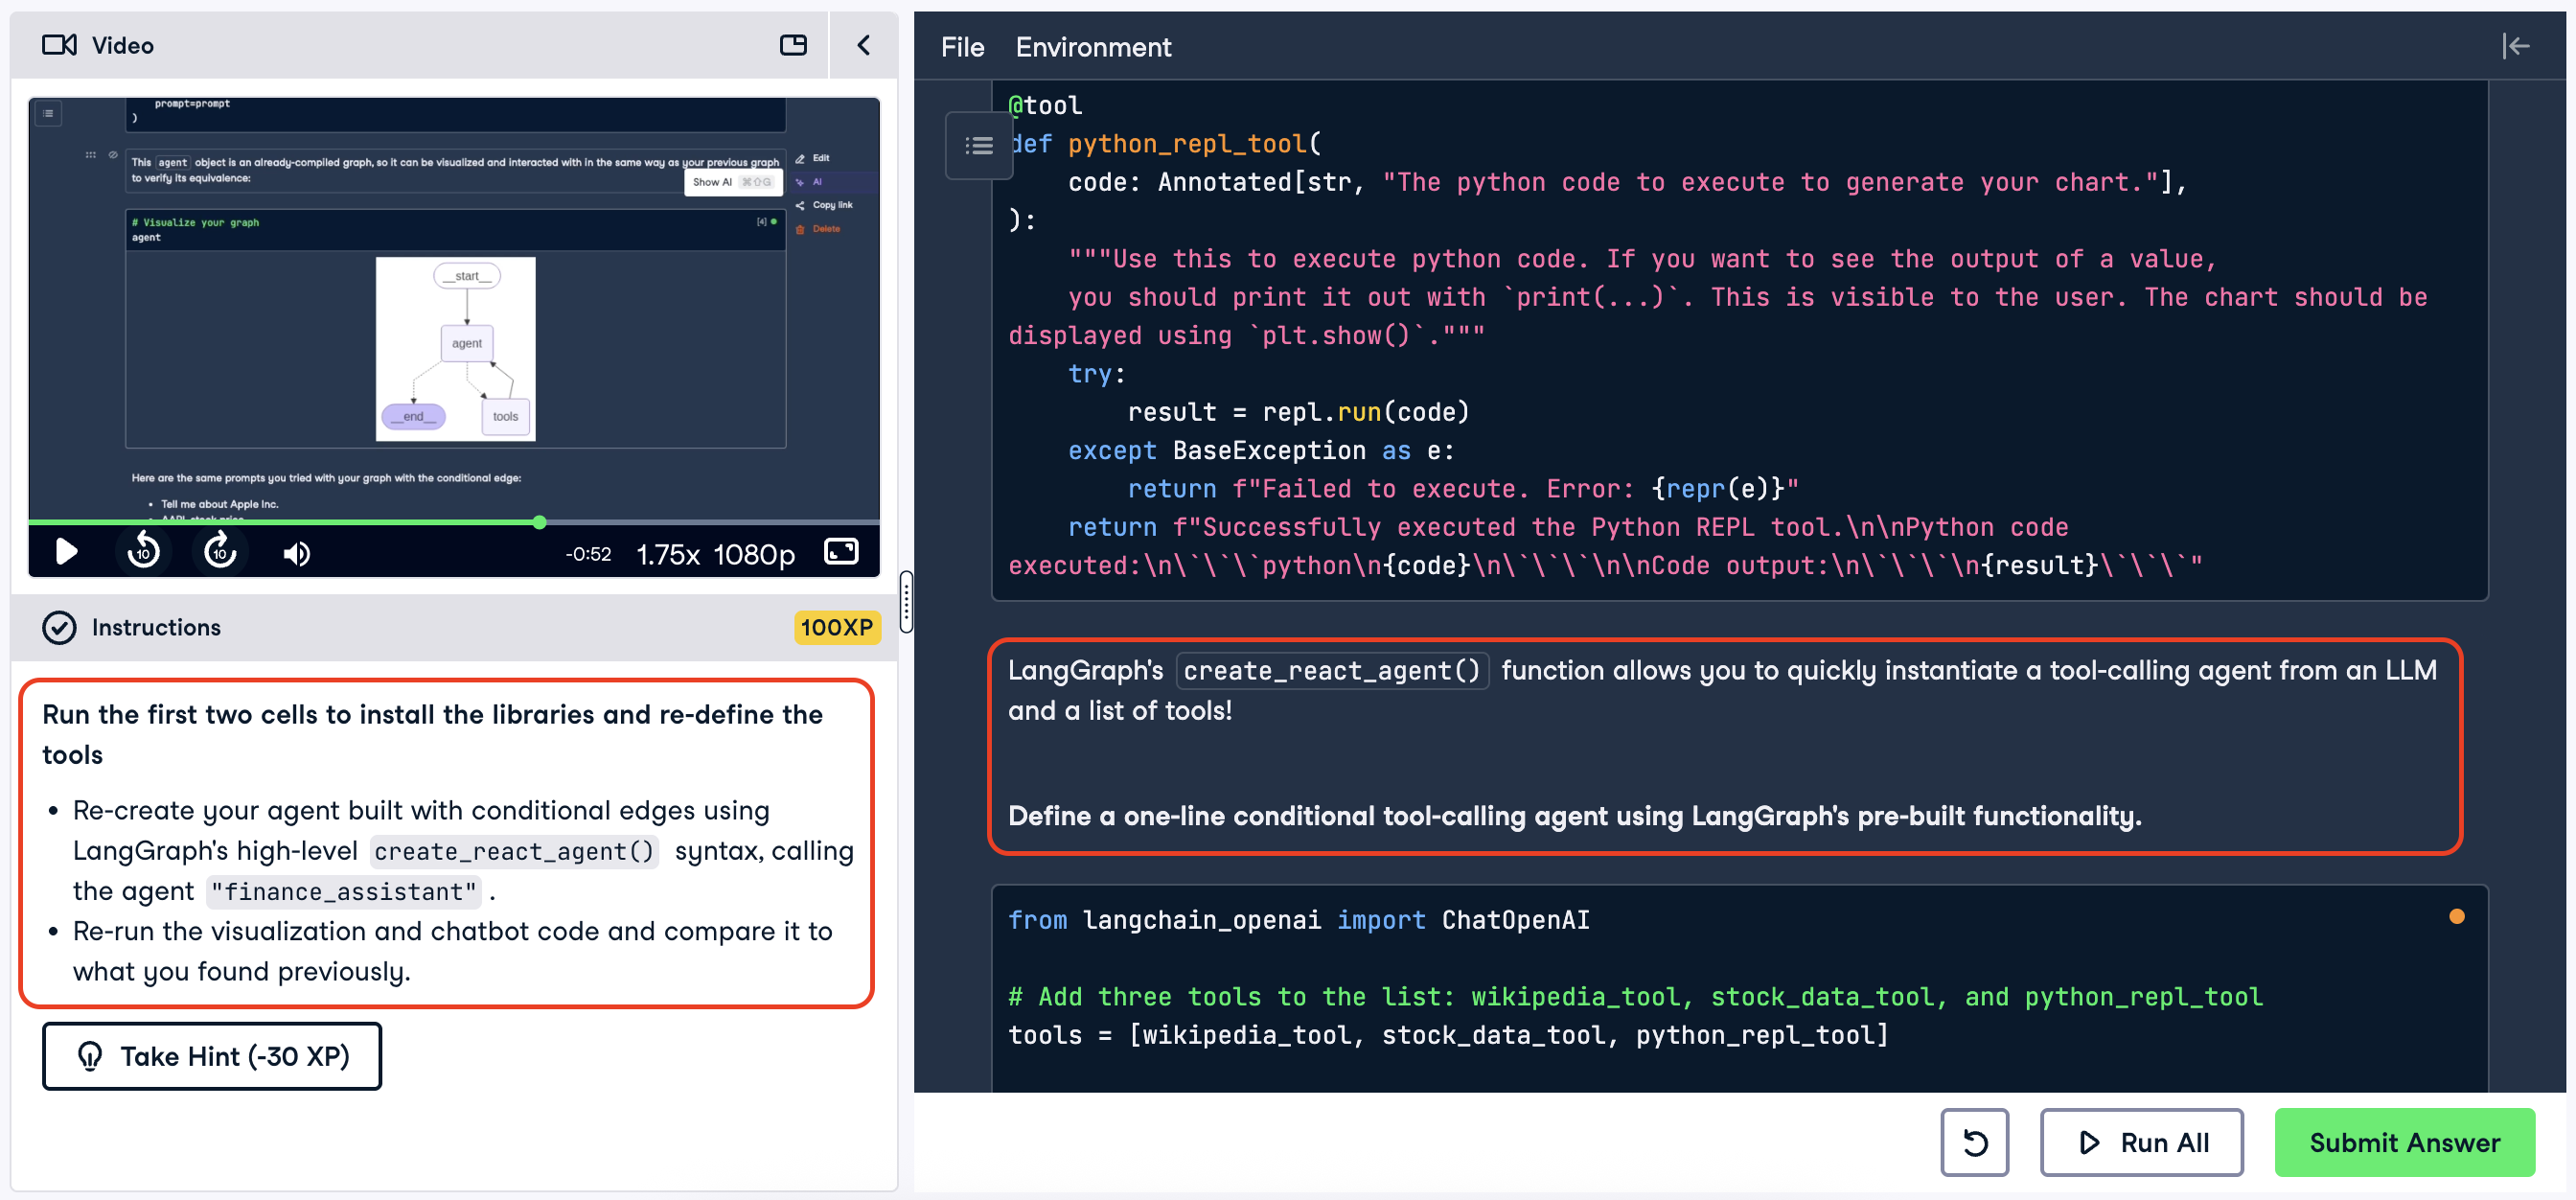The height and width of the screenshot is (1200, 2576).
Task: Open the File menu
Action: pos(962,47)
